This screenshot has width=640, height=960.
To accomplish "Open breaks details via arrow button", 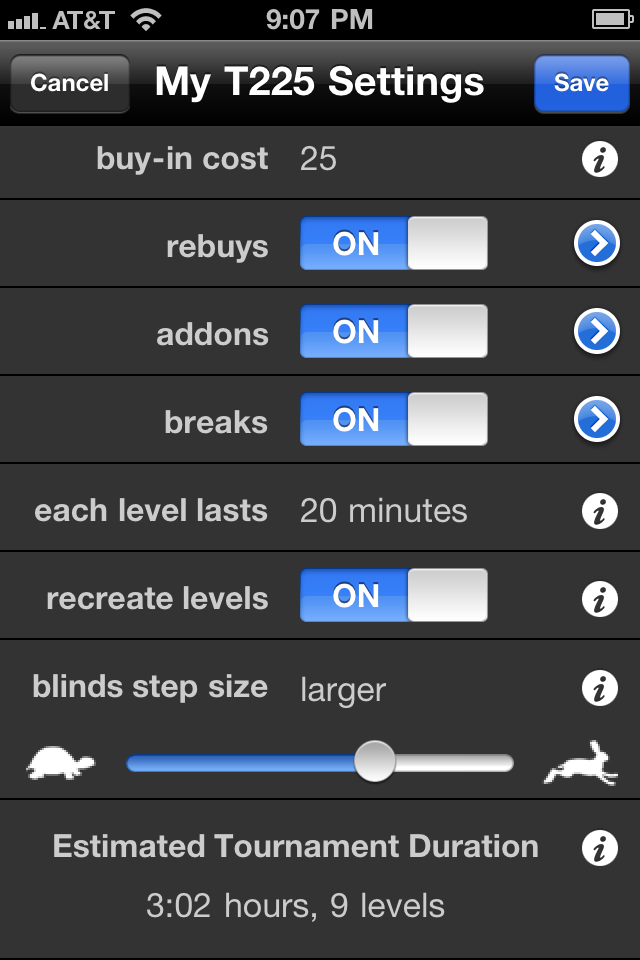I will pyautogui.click(x=597, y=420).
